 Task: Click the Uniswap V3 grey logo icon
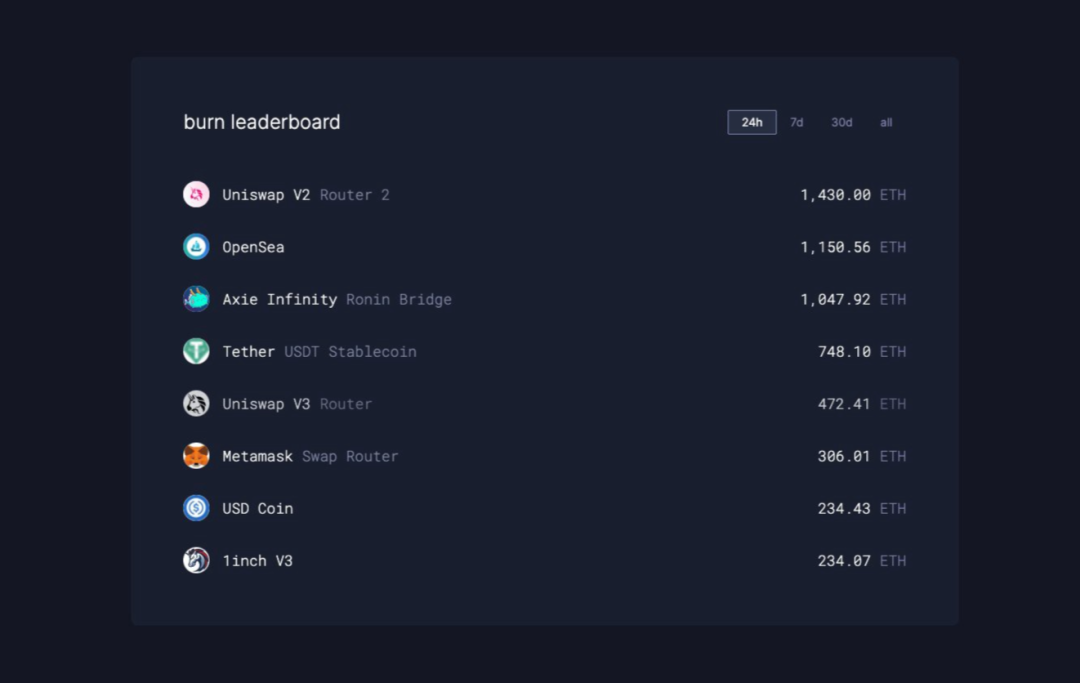pos(196,403)
